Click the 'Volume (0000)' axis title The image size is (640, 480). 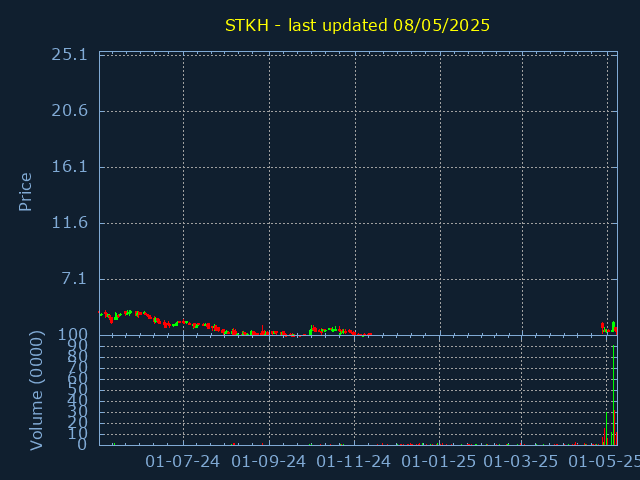pos(36,391)
